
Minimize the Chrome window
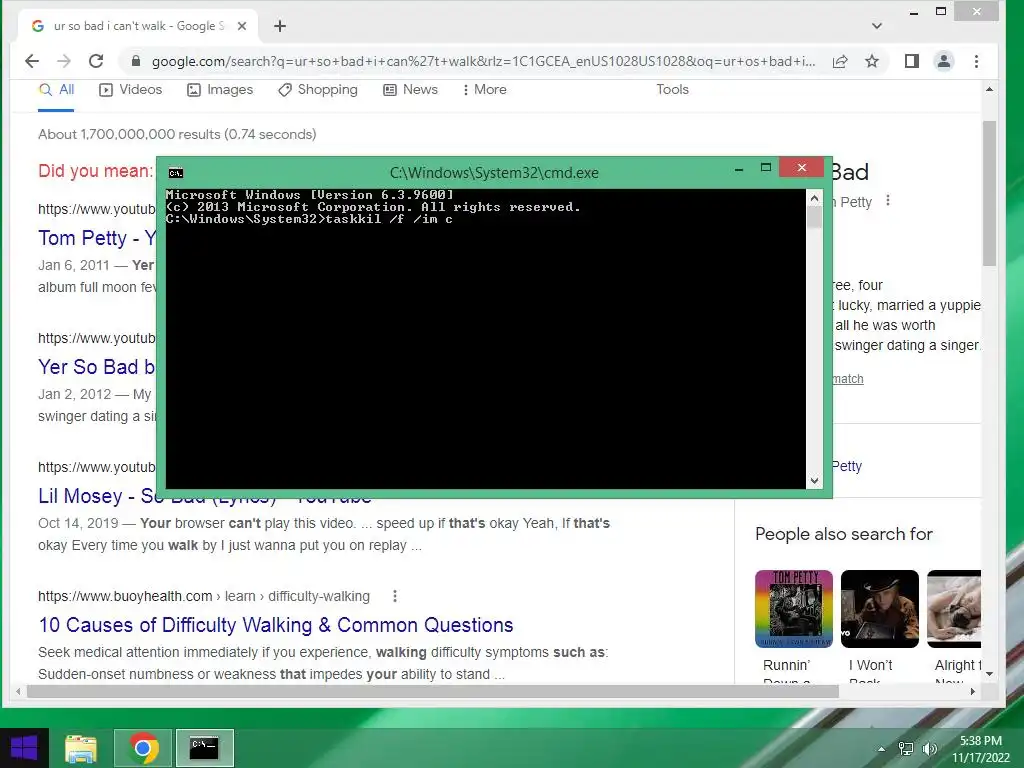coord(914,12)
